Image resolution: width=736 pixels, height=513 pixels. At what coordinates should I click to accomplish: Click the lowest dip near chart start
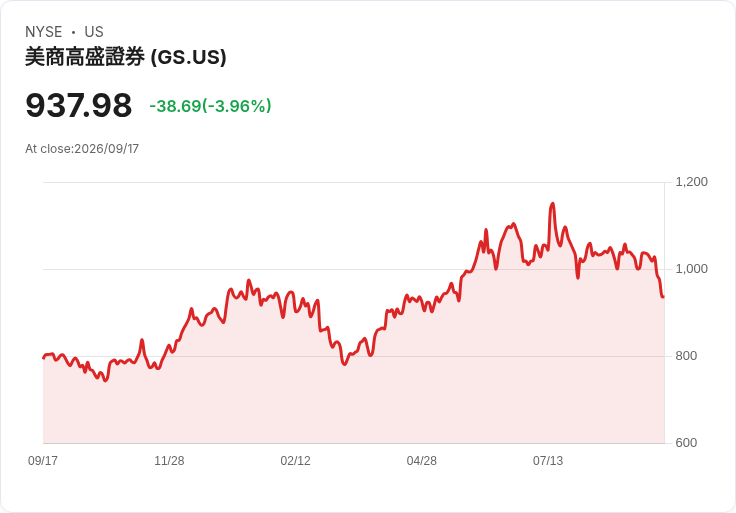point(106,381)
